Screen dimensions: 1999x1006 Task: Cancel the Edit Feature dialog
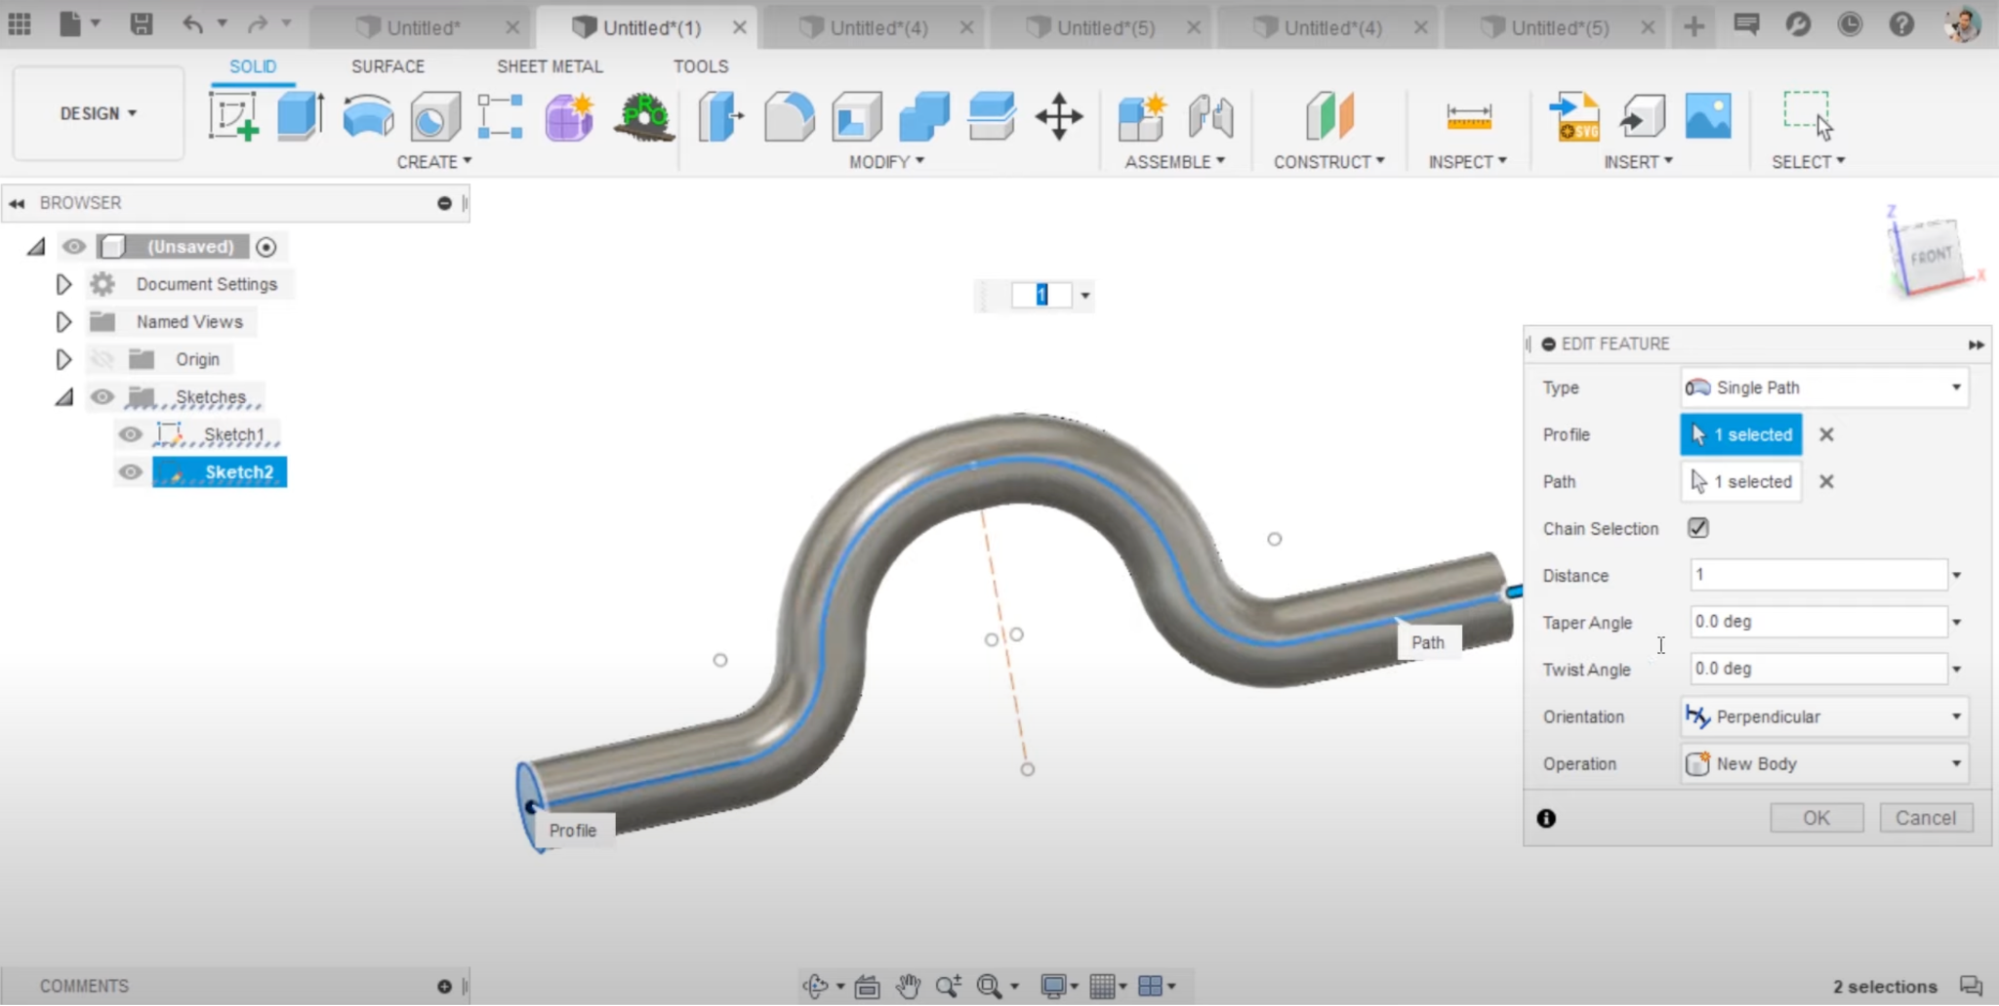pyautogui.click(x=1925, y=818)
